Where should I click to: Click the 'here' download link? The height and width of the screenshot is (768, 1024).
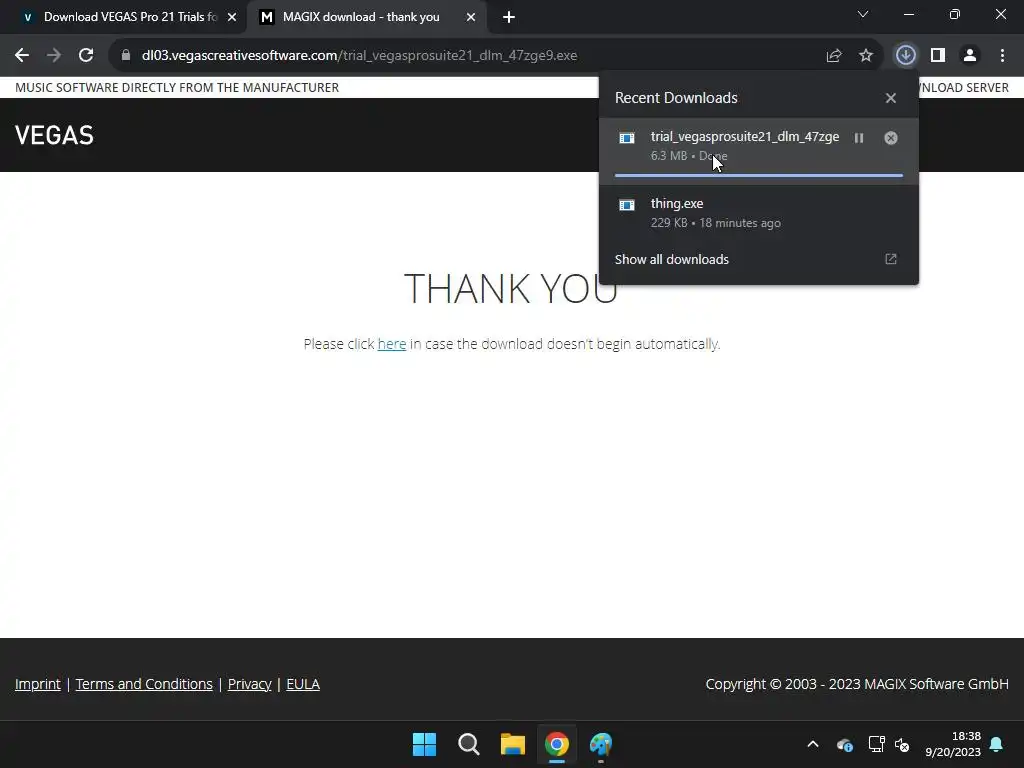(x=392, y=344)
